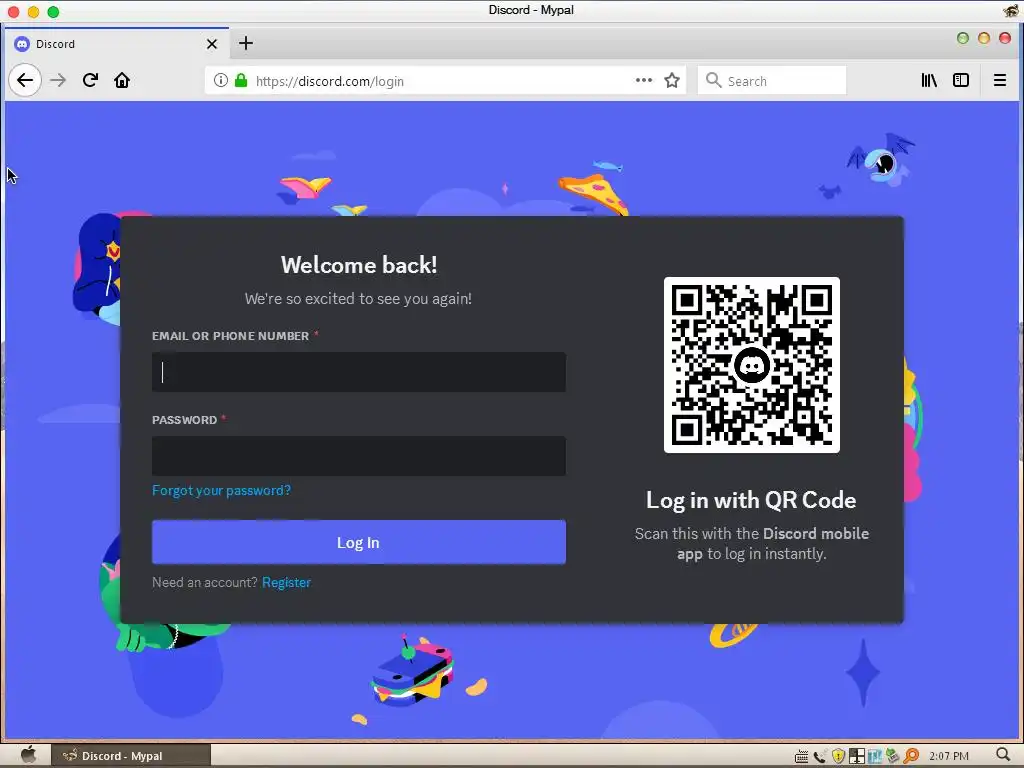The width and height of the screenshot is (1024, 768).
Task: Click the Password input field
Action: 359,456
